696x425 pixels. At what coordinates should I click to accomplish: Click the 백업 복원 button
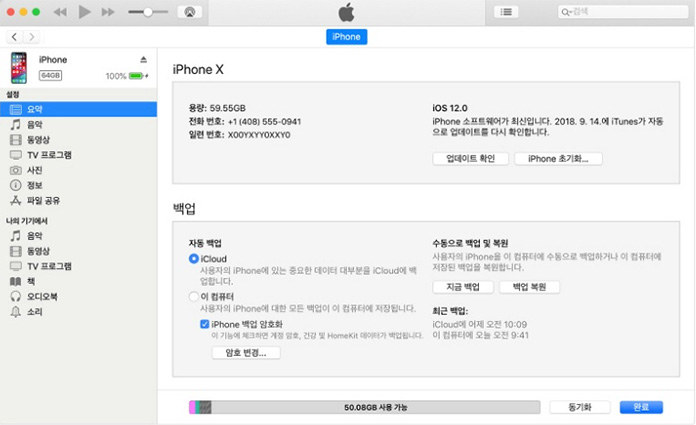coord(529,287)
